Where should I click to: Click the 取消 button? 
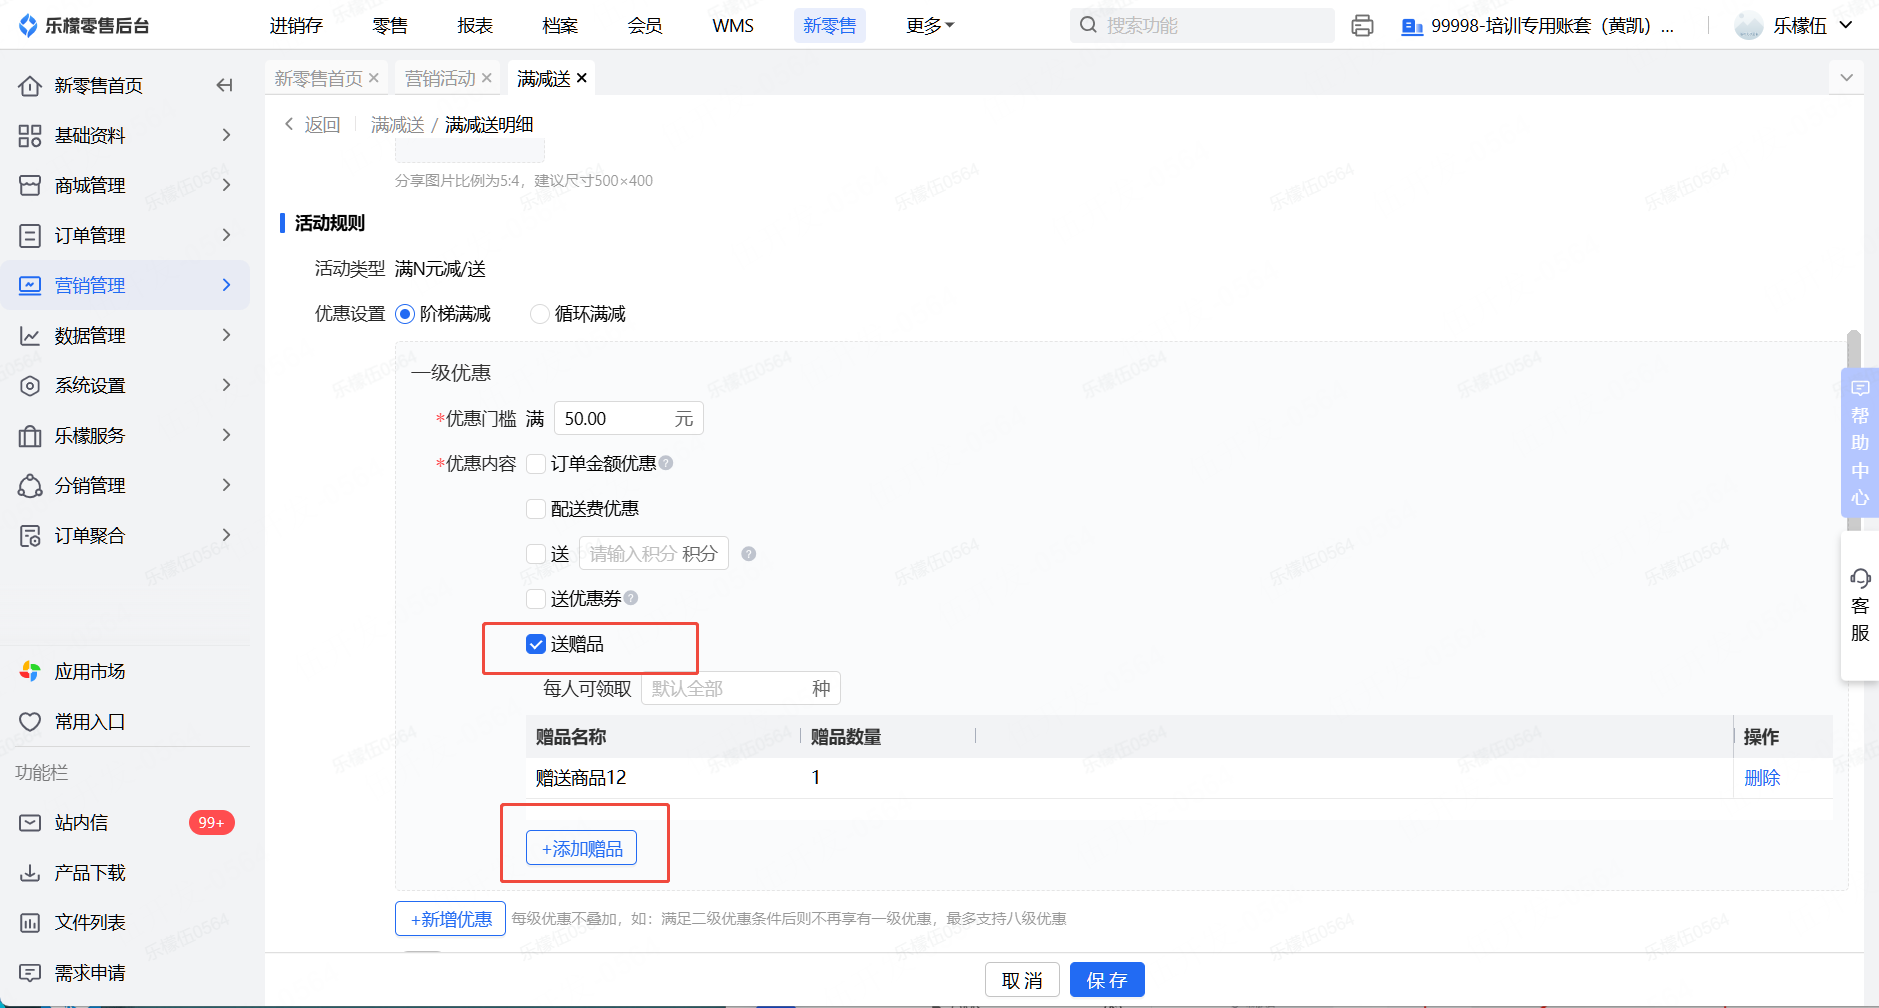click(1023, 980)
